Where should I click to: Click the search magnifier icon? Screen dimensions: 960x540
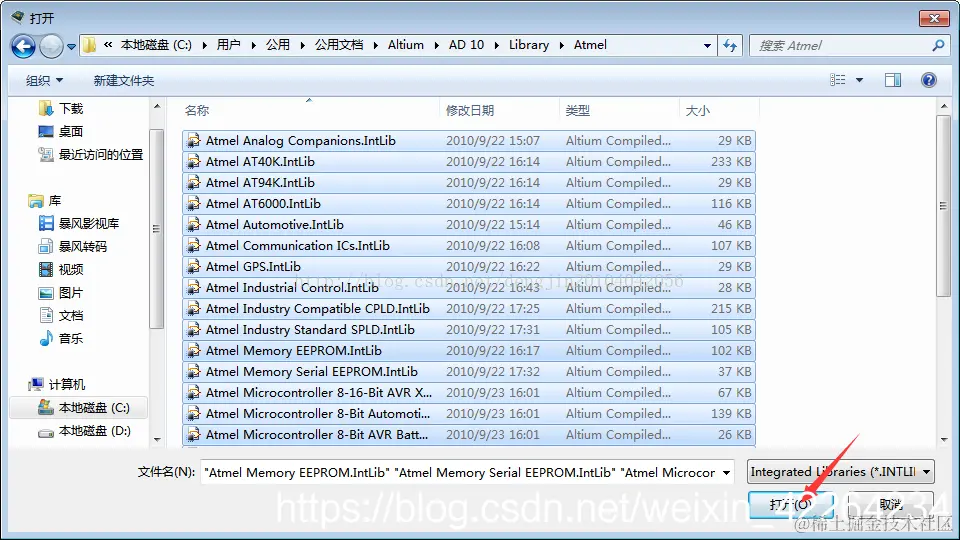(937, 45)
